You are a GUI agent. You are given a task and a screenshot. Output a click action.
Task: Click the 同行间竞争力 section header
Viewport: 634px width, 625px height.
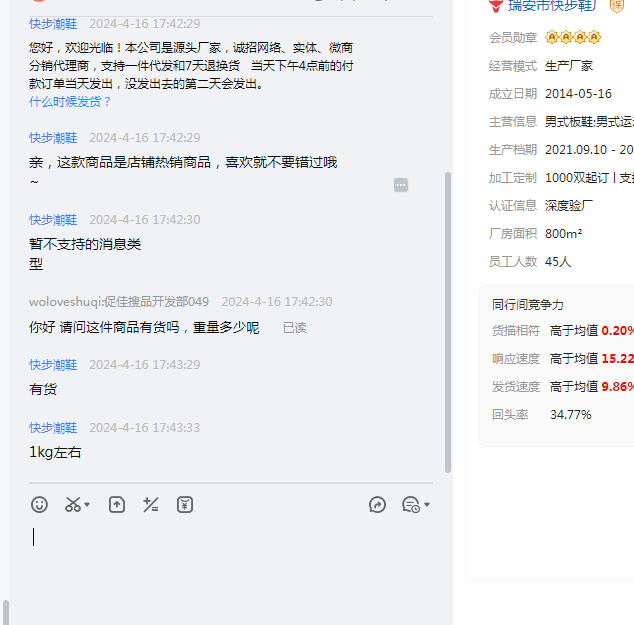(527, 305)
